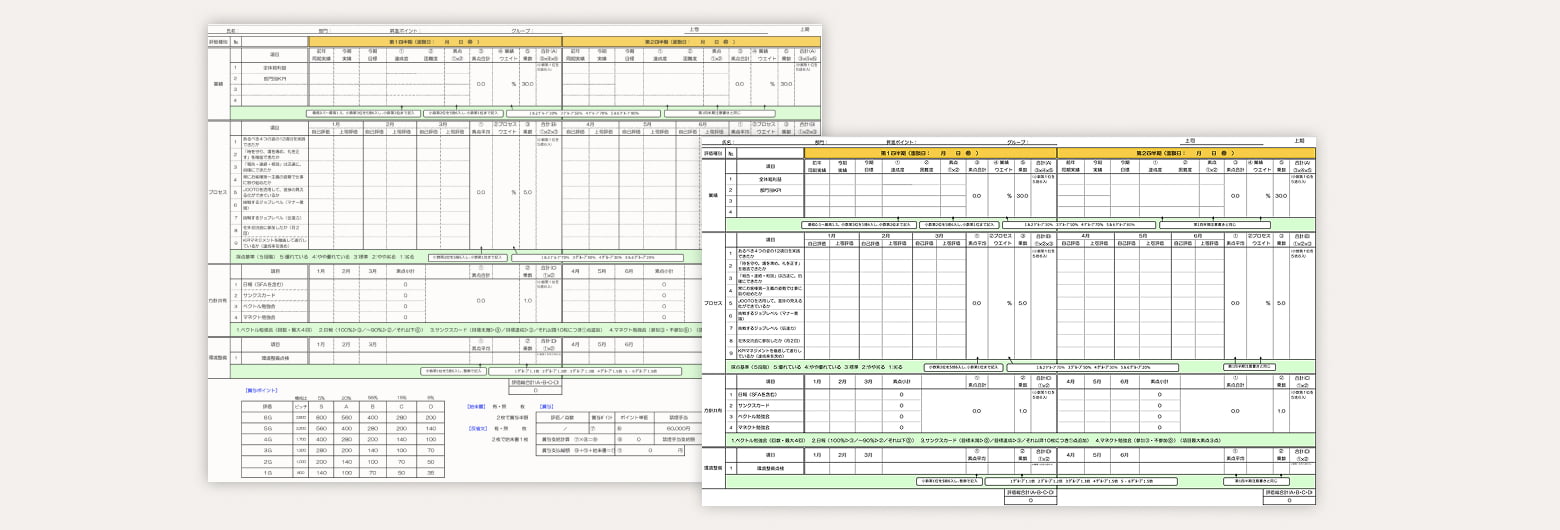Image resolution: width=1560 pixels, height=530 pixels.
Task: Click the D column header in bonus table
Action: (x=429, y=406)
